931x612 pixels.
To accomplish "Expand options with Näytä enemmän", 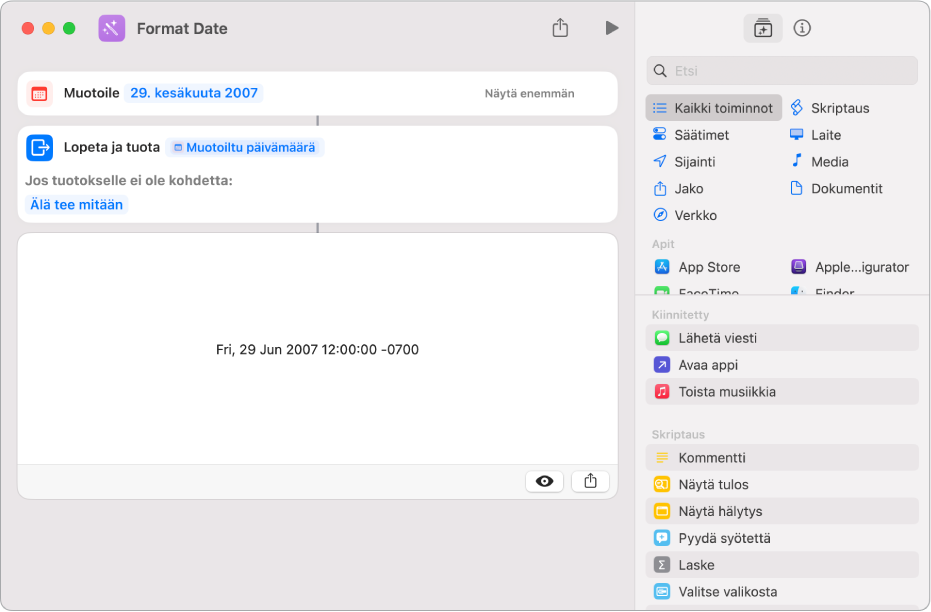I will click(529, 93).
